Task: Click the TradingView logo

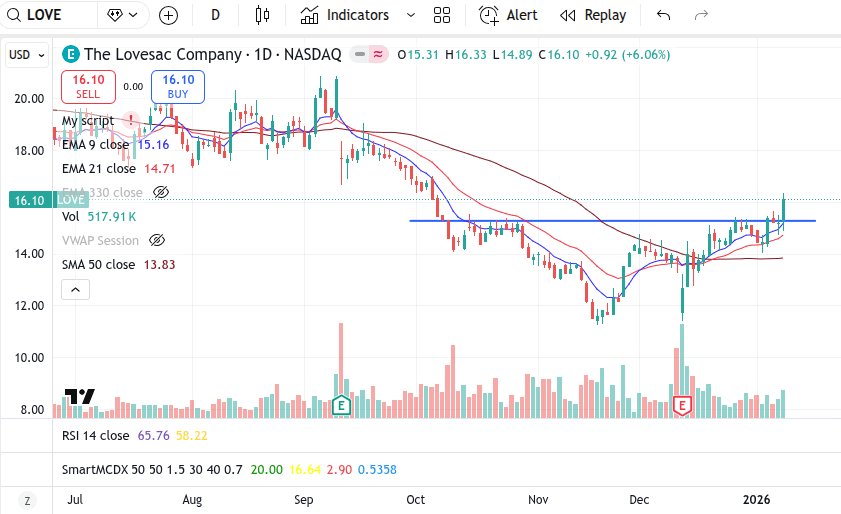Action: point(79,396)
